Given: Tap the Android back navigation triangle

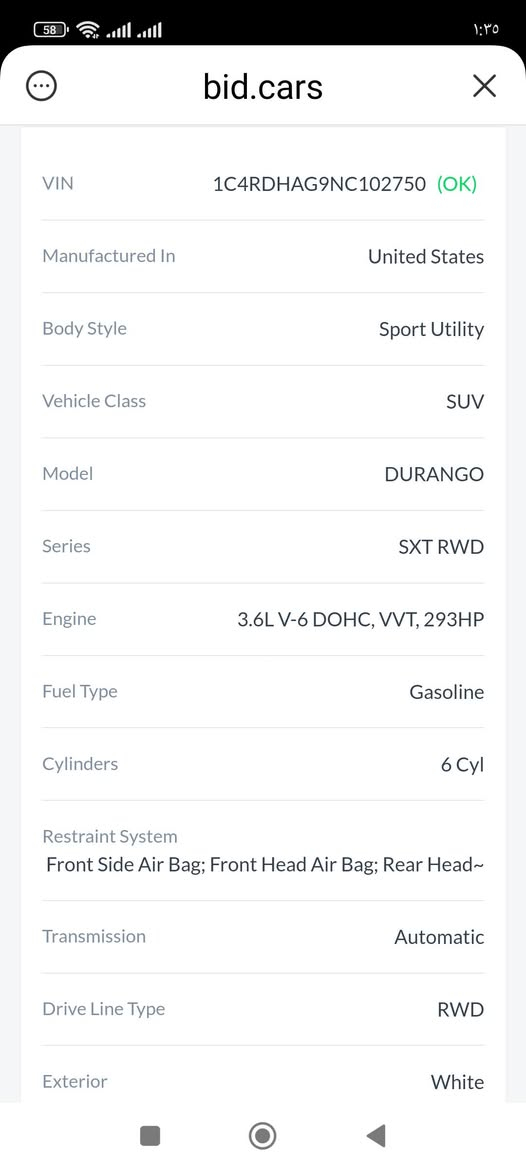Looking at the screenshot, I should 376,1135.
